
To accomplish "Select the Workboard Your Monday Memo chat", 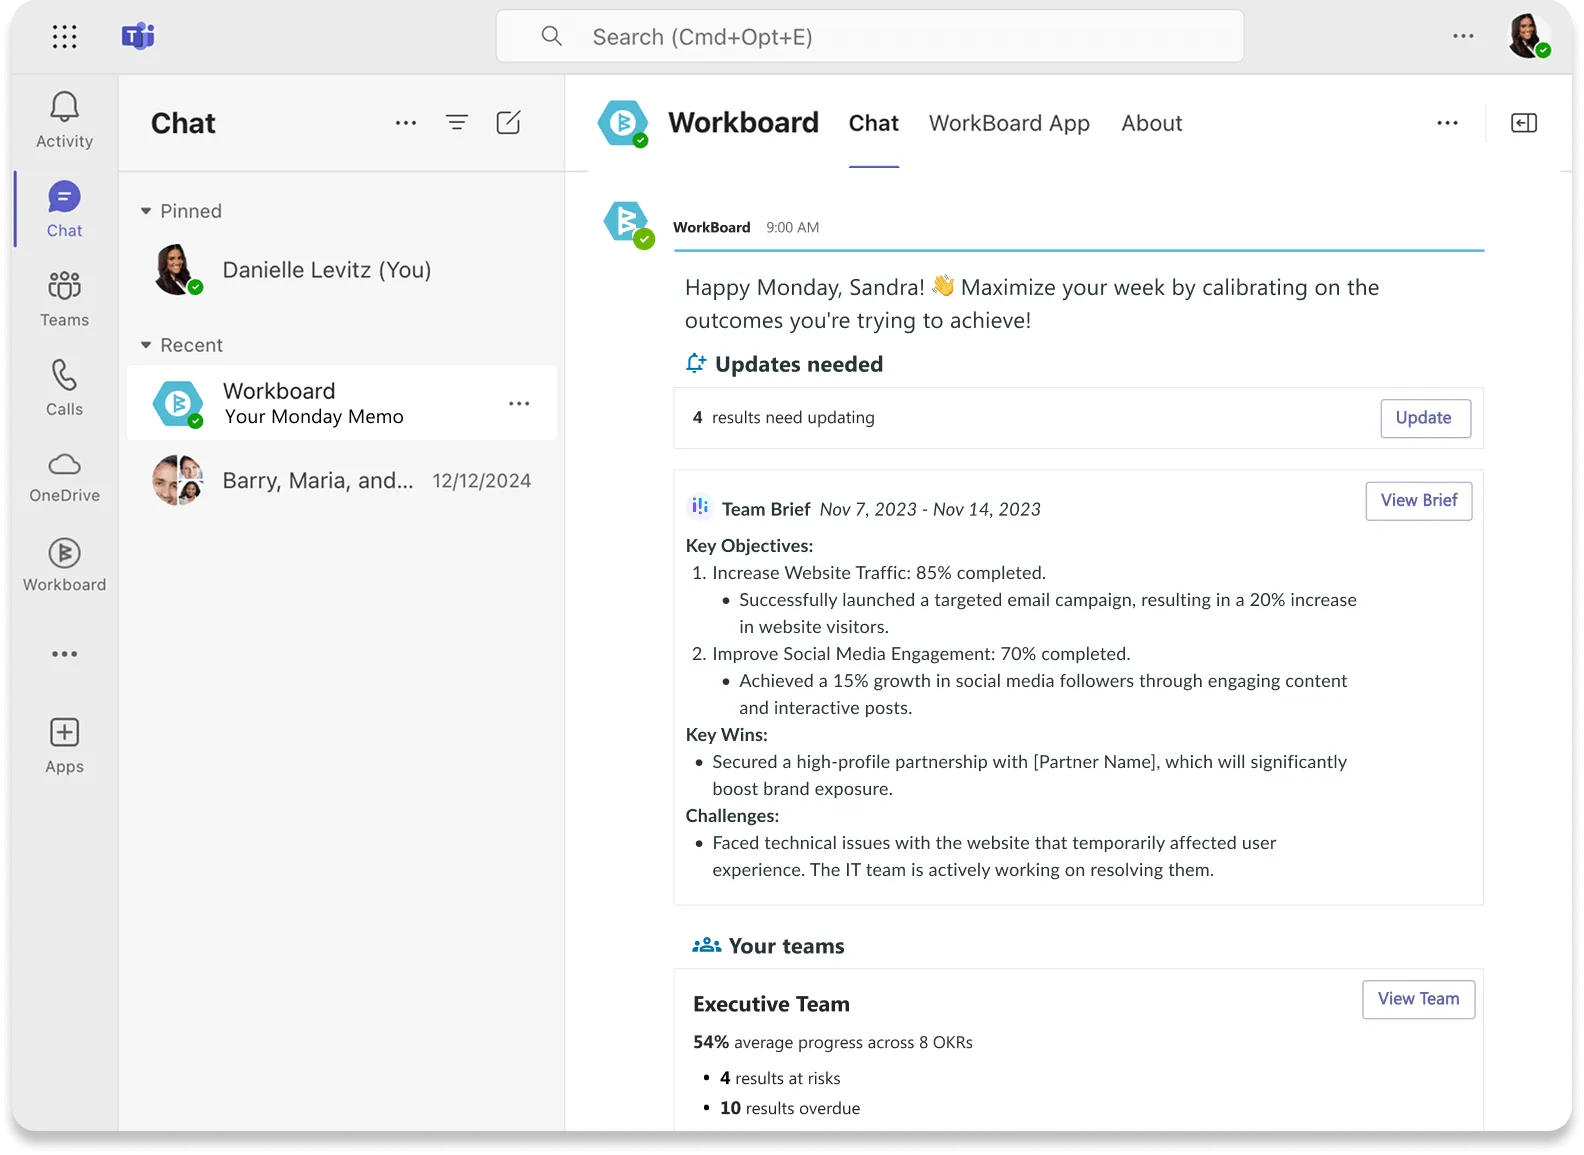I will 342,403.
